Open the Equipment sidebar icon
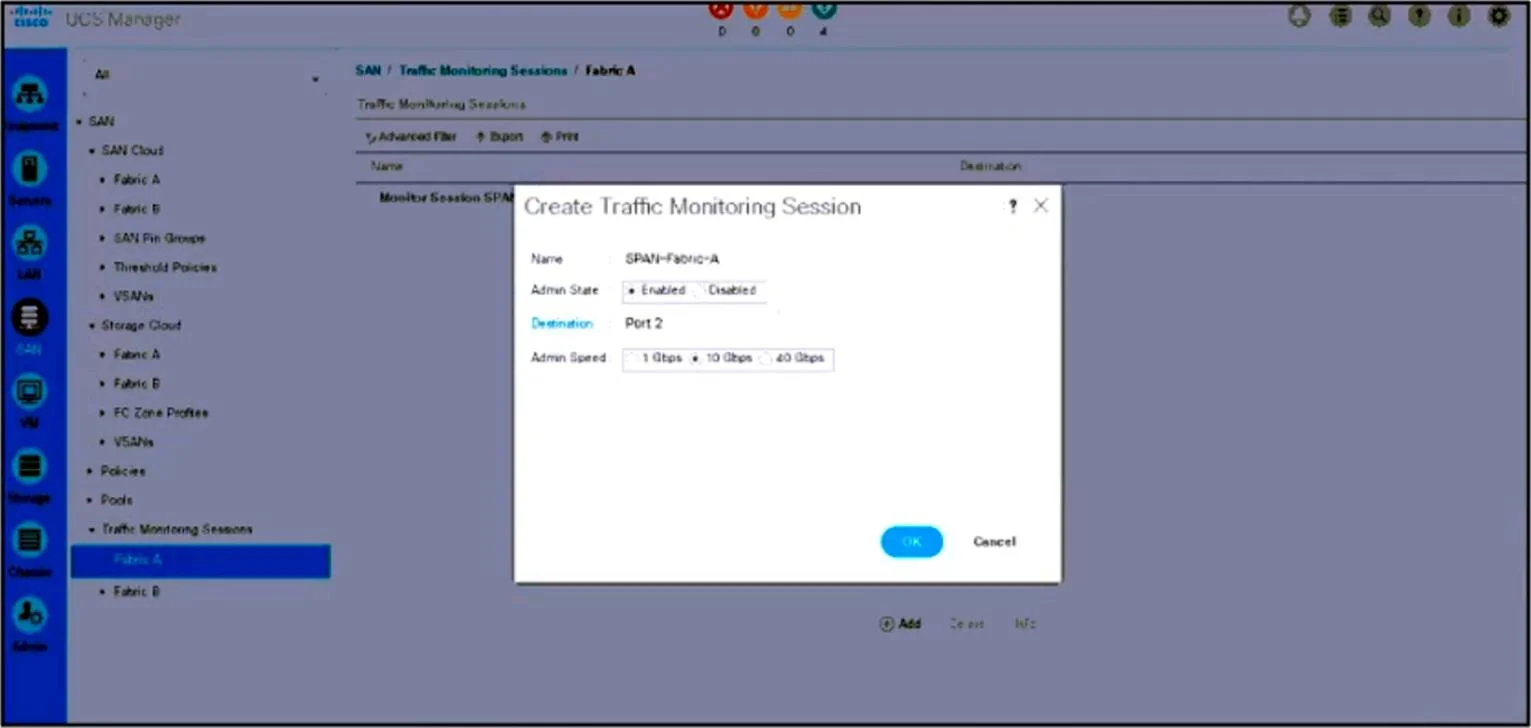Screen dimensions: 1531x728 pos(30,93)
